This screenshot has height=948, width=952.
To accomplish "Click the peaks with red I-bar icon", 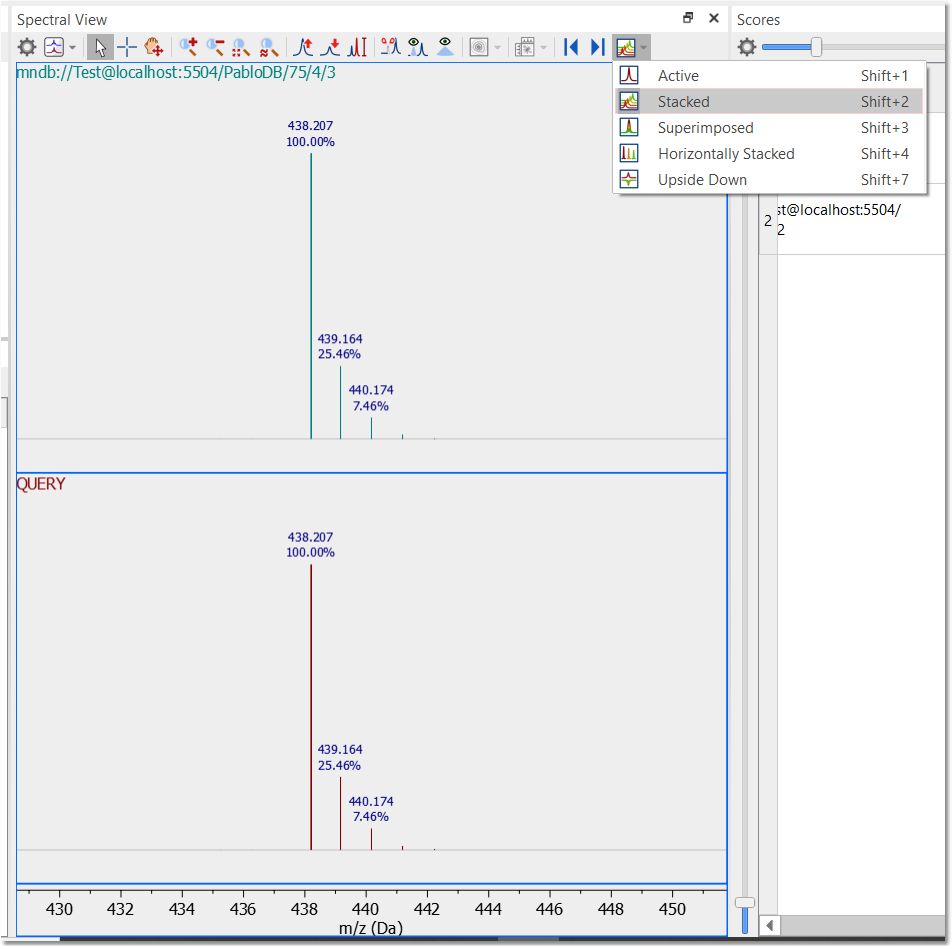I will tap(358, 47).
